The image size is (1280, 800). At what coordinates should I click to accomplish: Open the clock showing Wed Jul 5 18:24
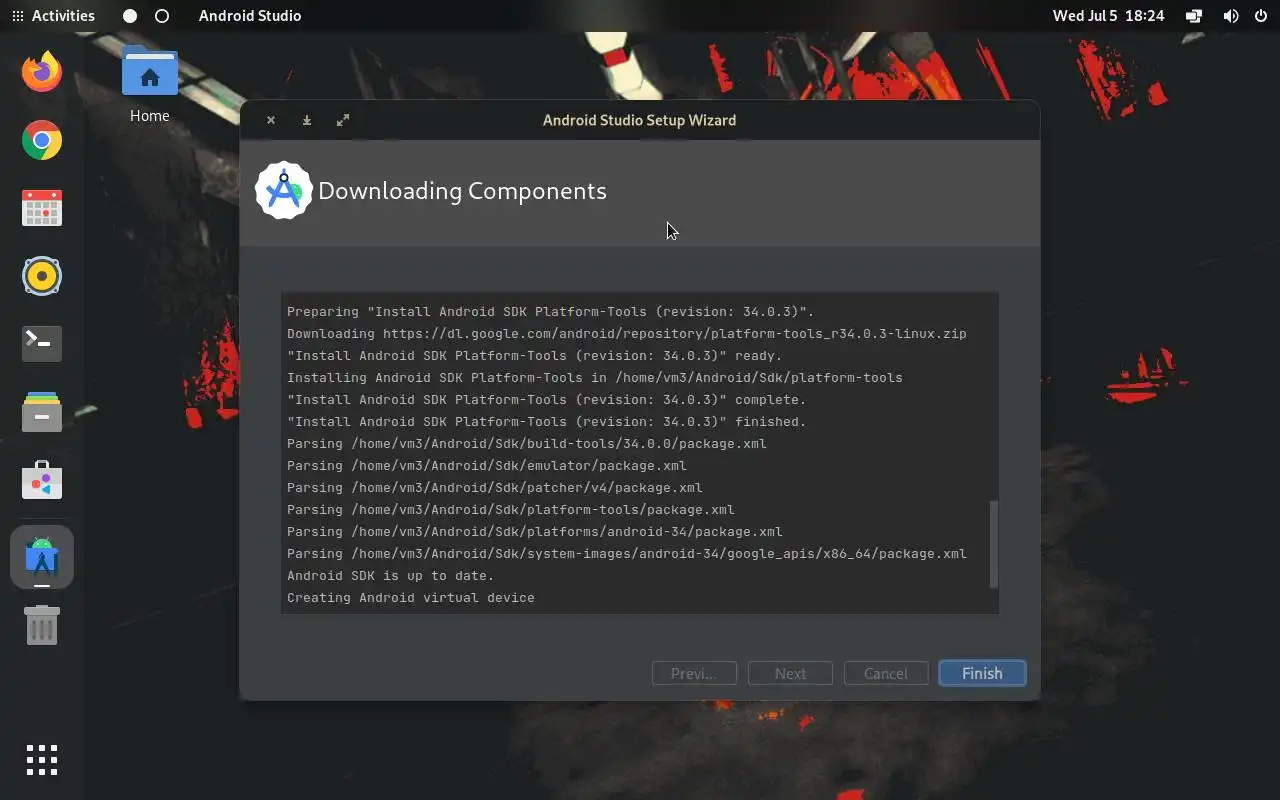point(1108,16)
